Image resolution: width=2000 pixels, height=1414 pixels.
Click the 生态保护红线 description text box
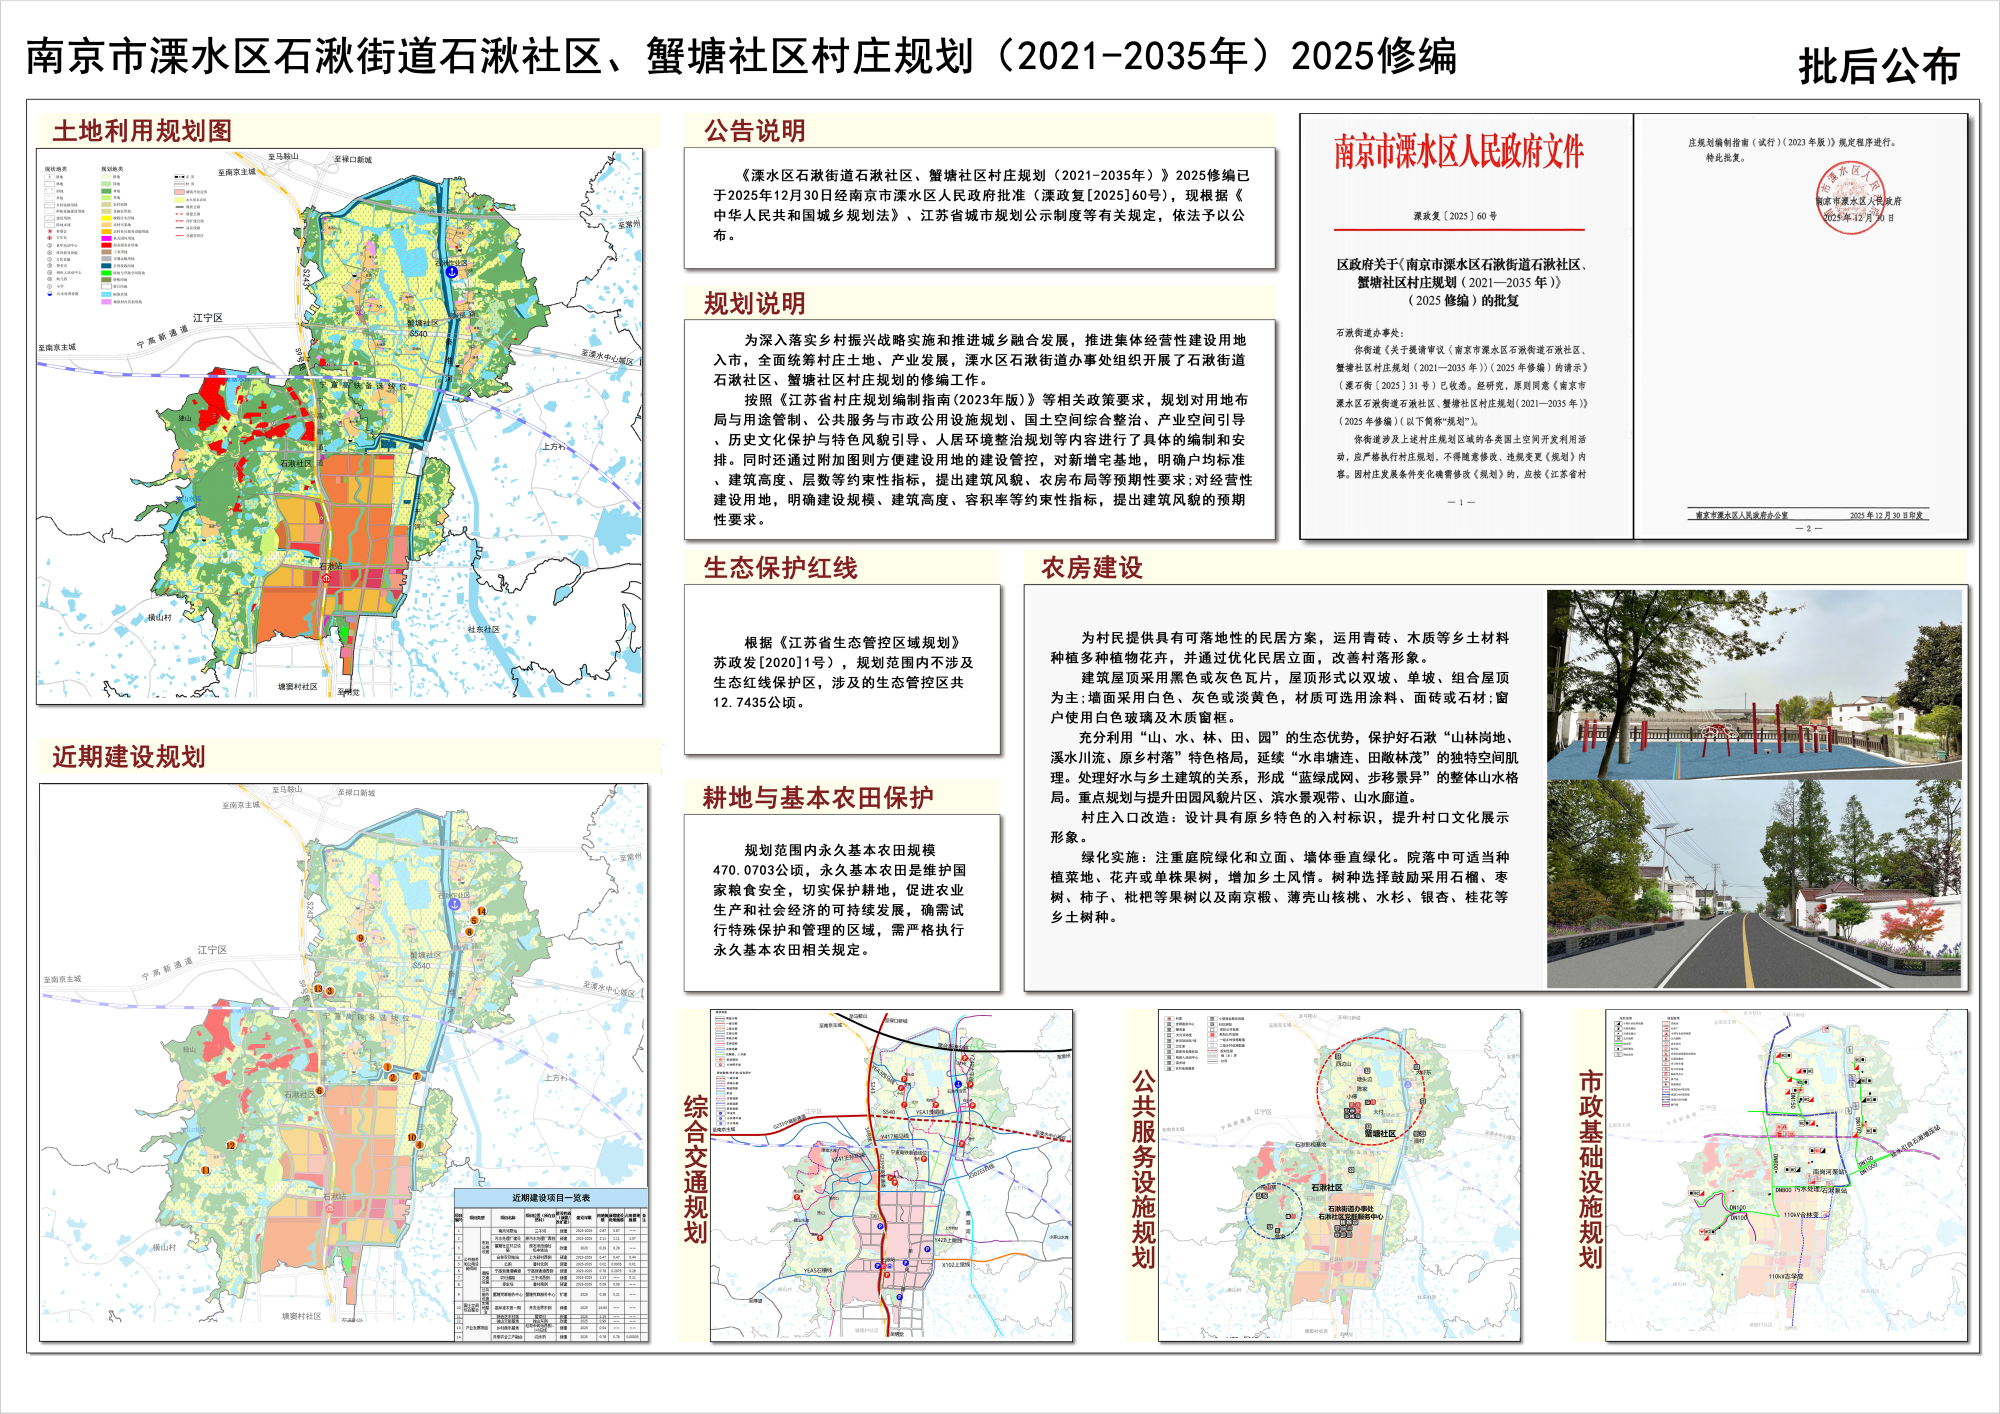842,670
